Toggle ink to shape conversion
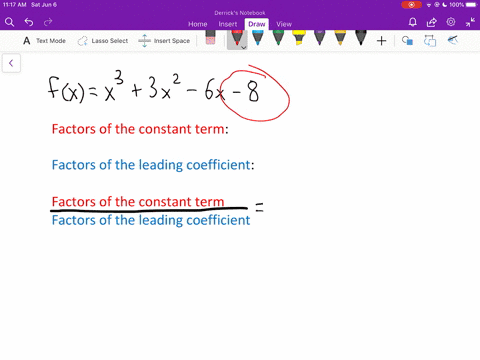This screenshot has width=480, height=360. tap(430, 41)
